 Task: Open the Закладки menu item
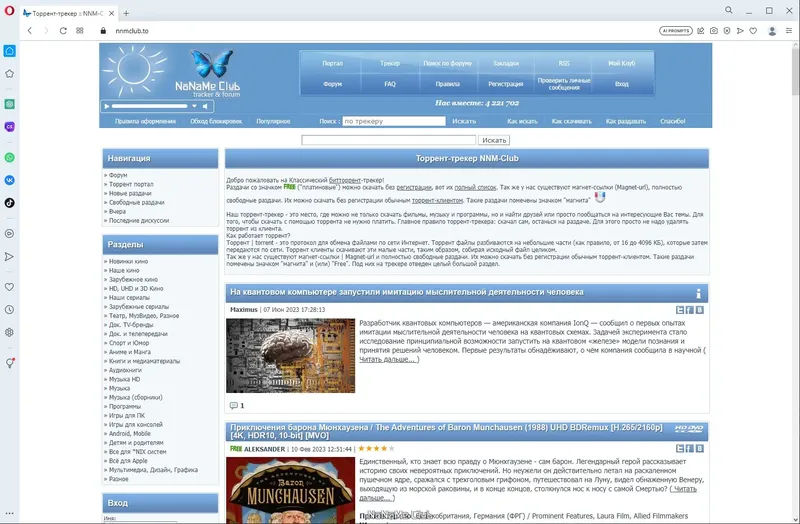[x=506, y=63]
